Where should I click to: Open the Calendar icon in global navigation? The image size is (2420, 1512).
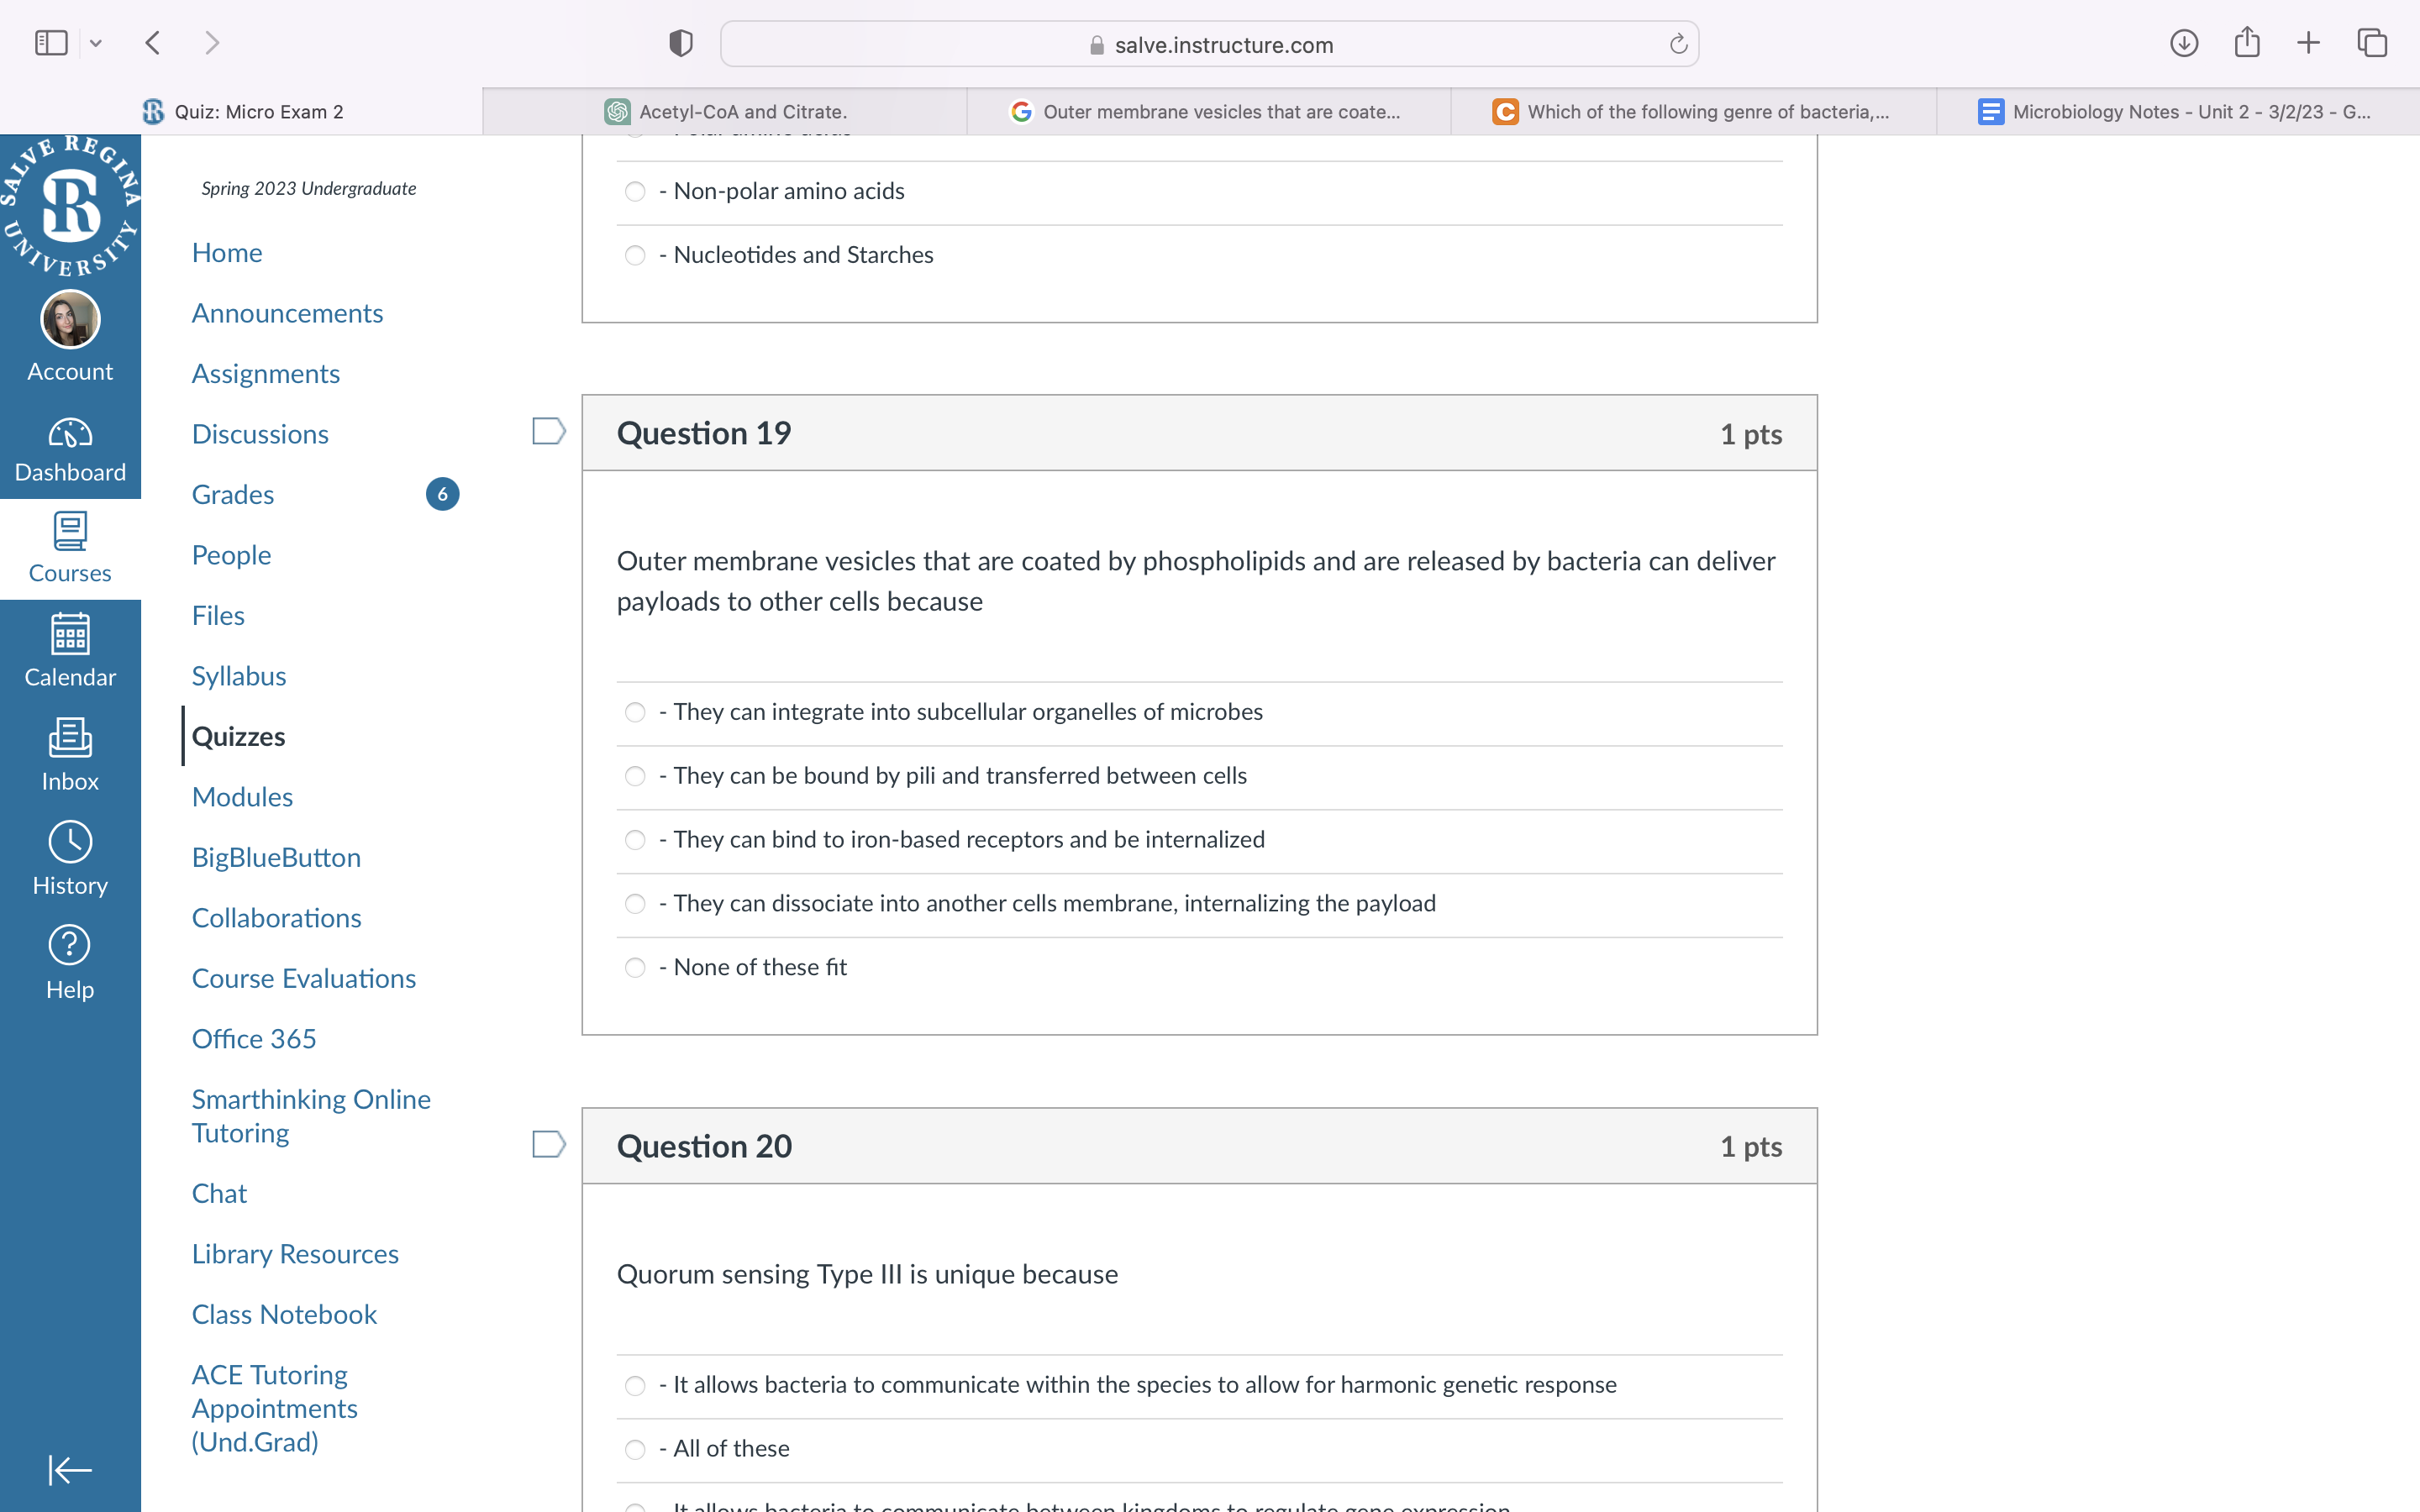click(x=70, y=635)
